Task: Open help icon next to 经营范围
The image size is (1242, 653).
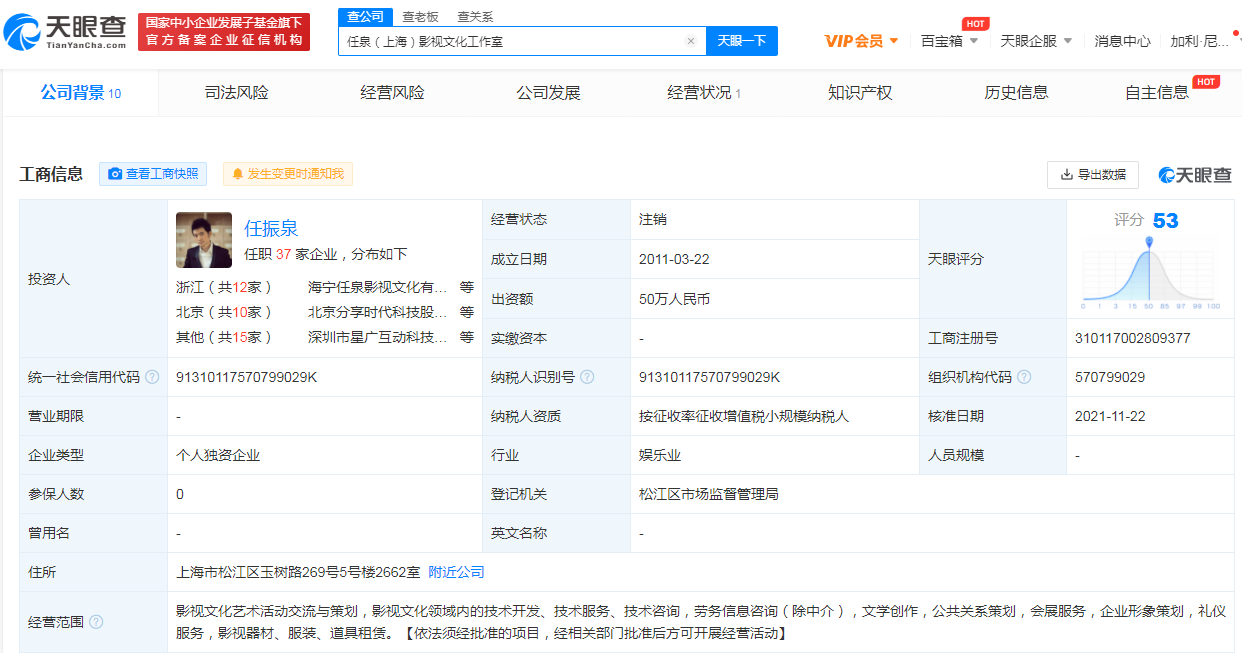Action: 96,621
